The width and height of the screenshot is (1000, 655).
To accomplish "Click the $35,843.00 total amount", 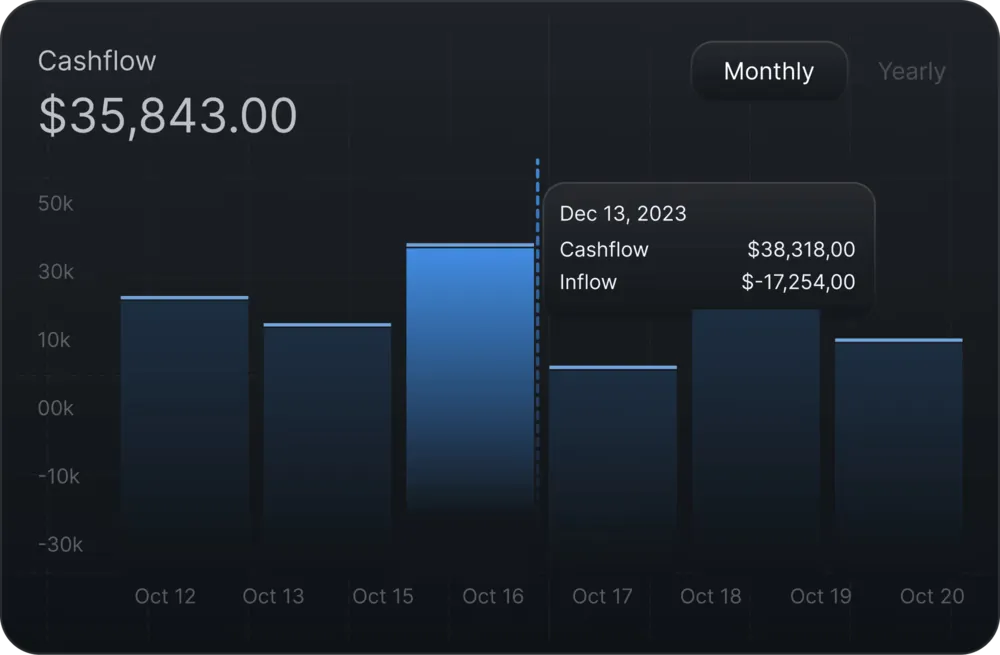I will pos(168,115).
